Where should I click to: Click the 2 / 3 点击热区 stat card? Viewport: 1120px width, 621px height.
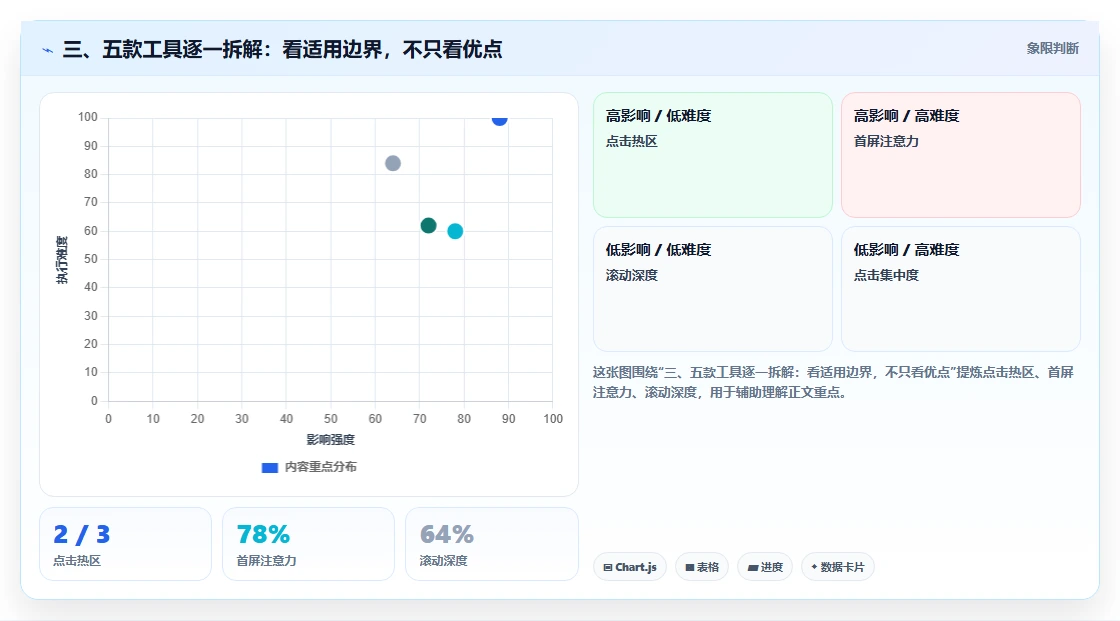point(126,544)
